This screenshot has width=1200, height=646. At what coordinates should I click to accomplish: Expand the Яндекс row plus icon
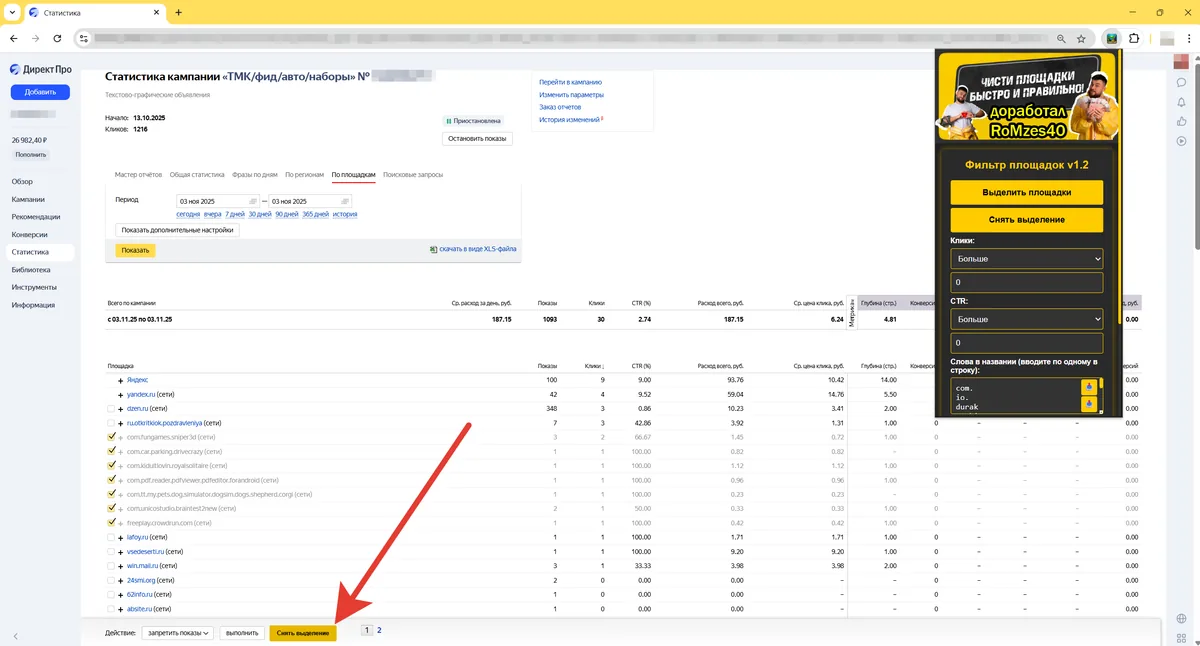point(121,380)
